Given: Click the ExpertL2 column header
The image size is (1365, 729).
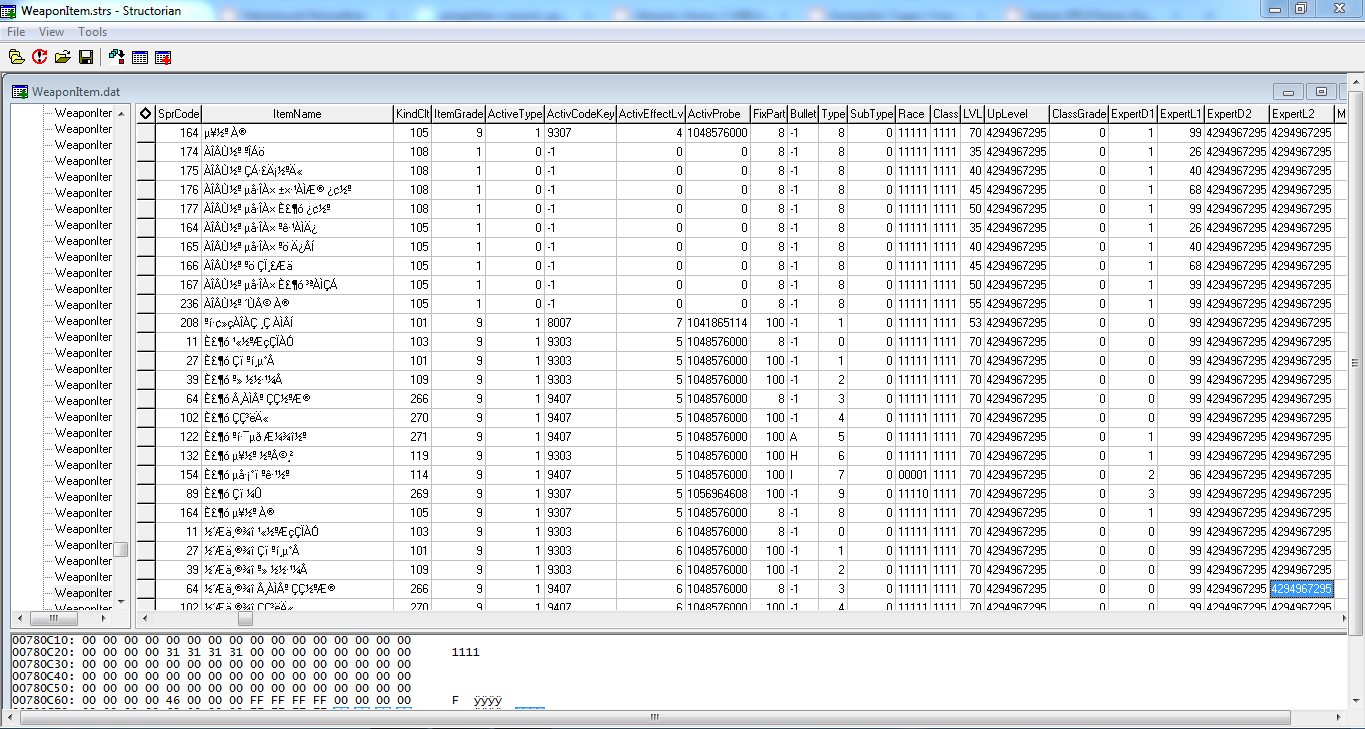Looking at the screenshot, I should tap(1302, 114).
